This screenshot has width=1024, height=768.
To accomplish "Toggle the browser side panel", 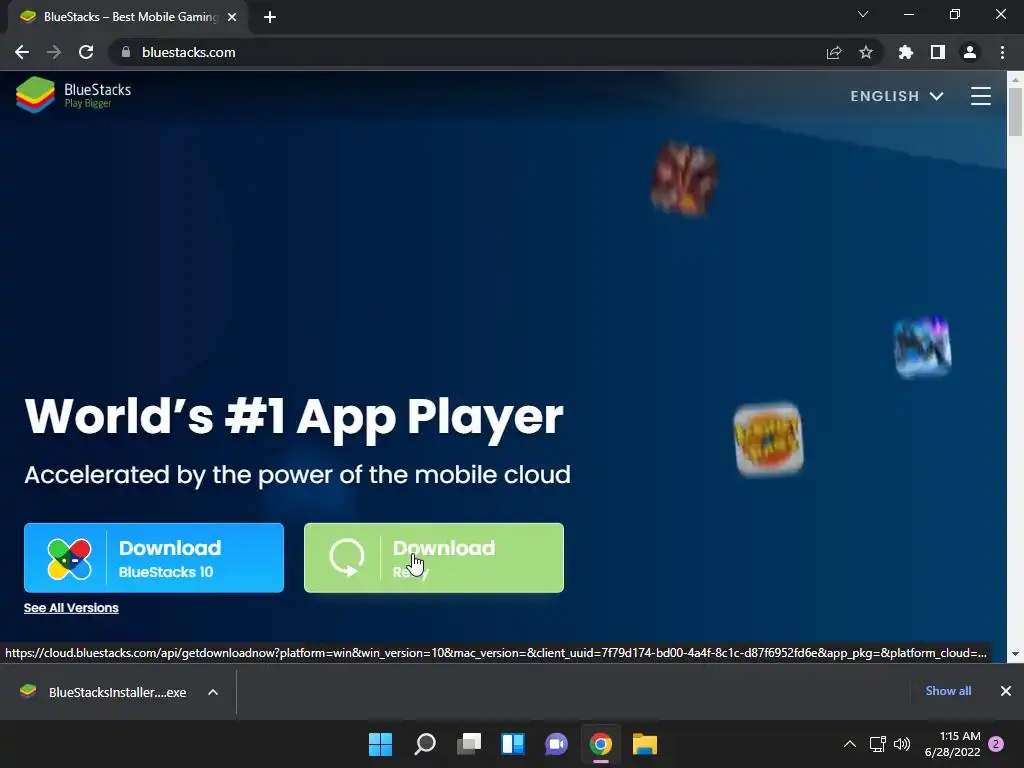I will (x=938, y=52).
